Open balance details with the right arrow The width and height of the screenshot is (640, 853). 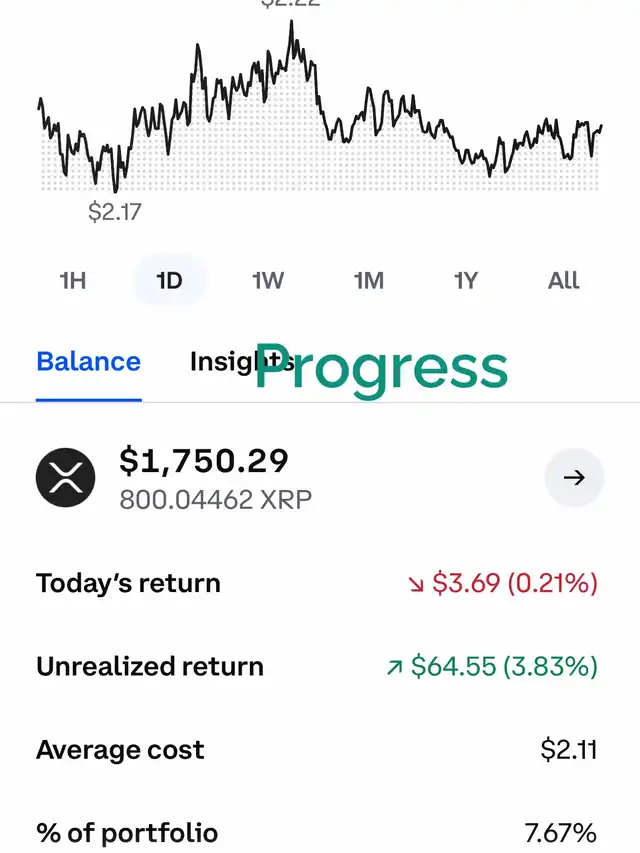pos(574,477)
